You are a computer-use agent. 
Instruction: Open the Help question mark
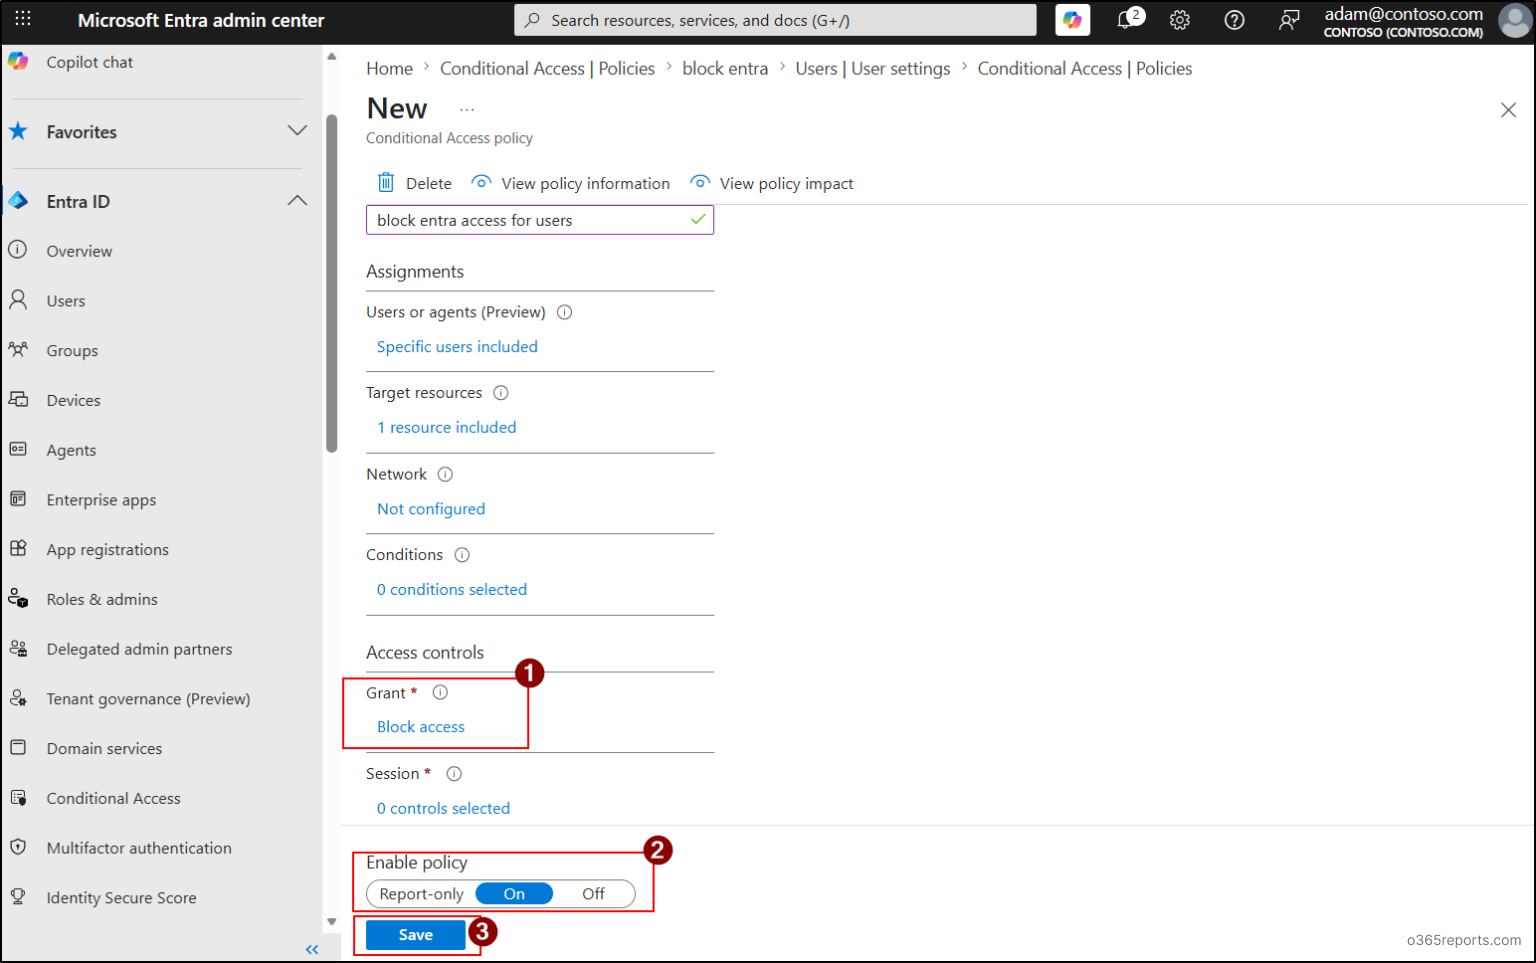point(1235,20)
